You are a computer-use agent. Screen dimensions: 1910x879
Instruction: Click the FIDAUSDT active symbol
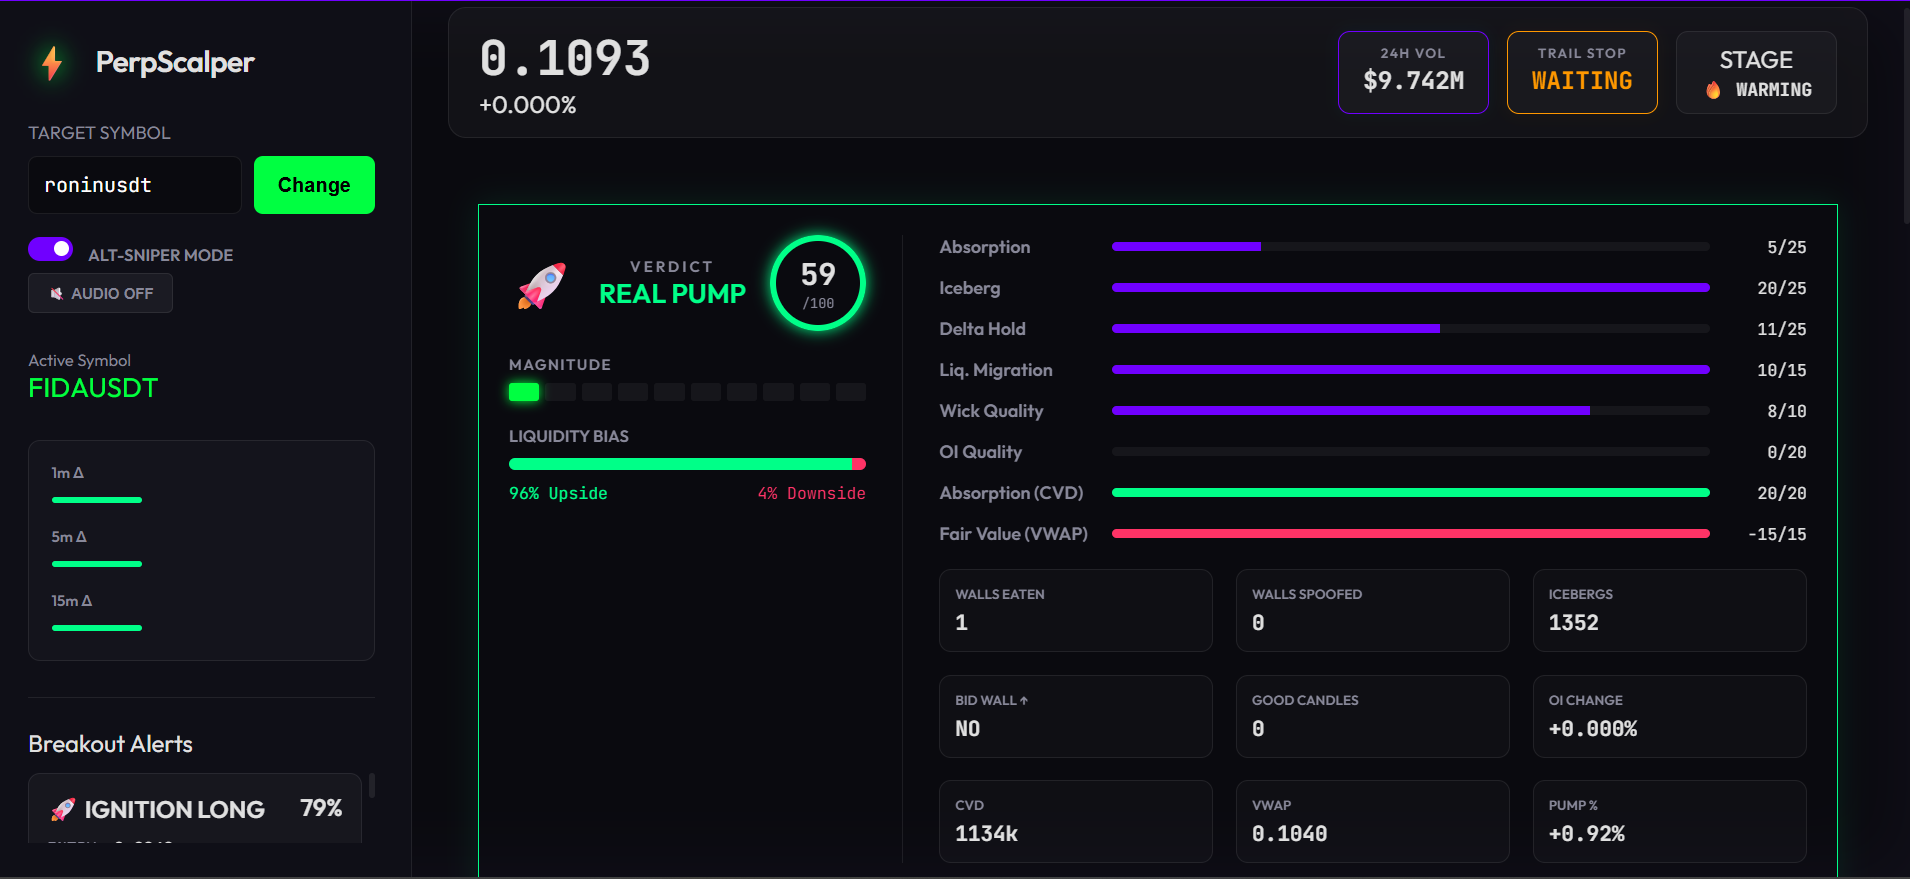(93, 388)
